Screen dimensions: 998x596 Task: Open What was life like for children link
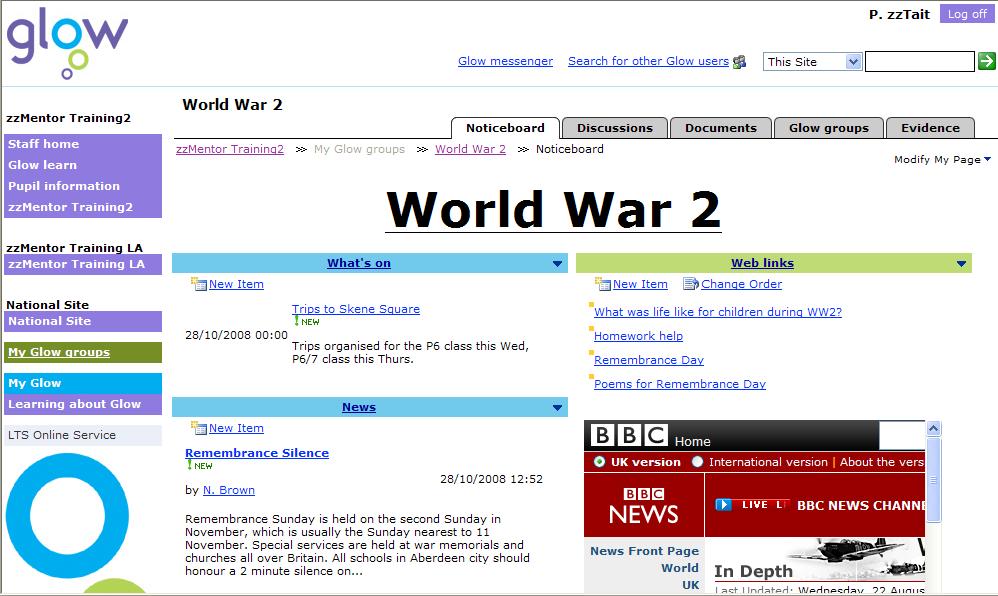[718, 312]
